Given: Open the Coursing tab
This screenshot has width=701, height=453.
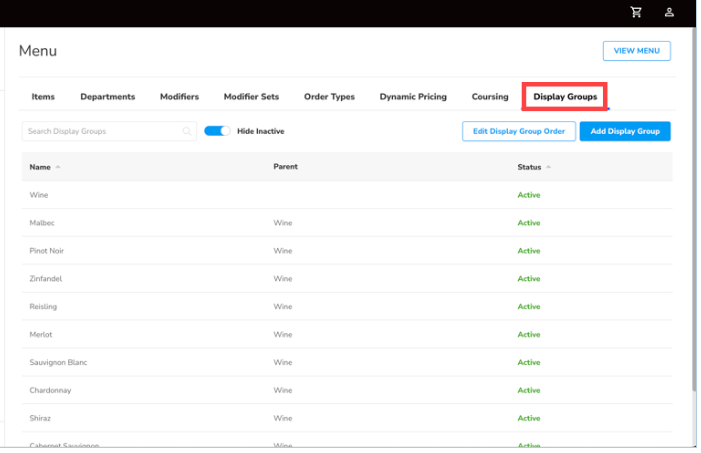Looking at the screenshot, I should click(x=490, y=97).
